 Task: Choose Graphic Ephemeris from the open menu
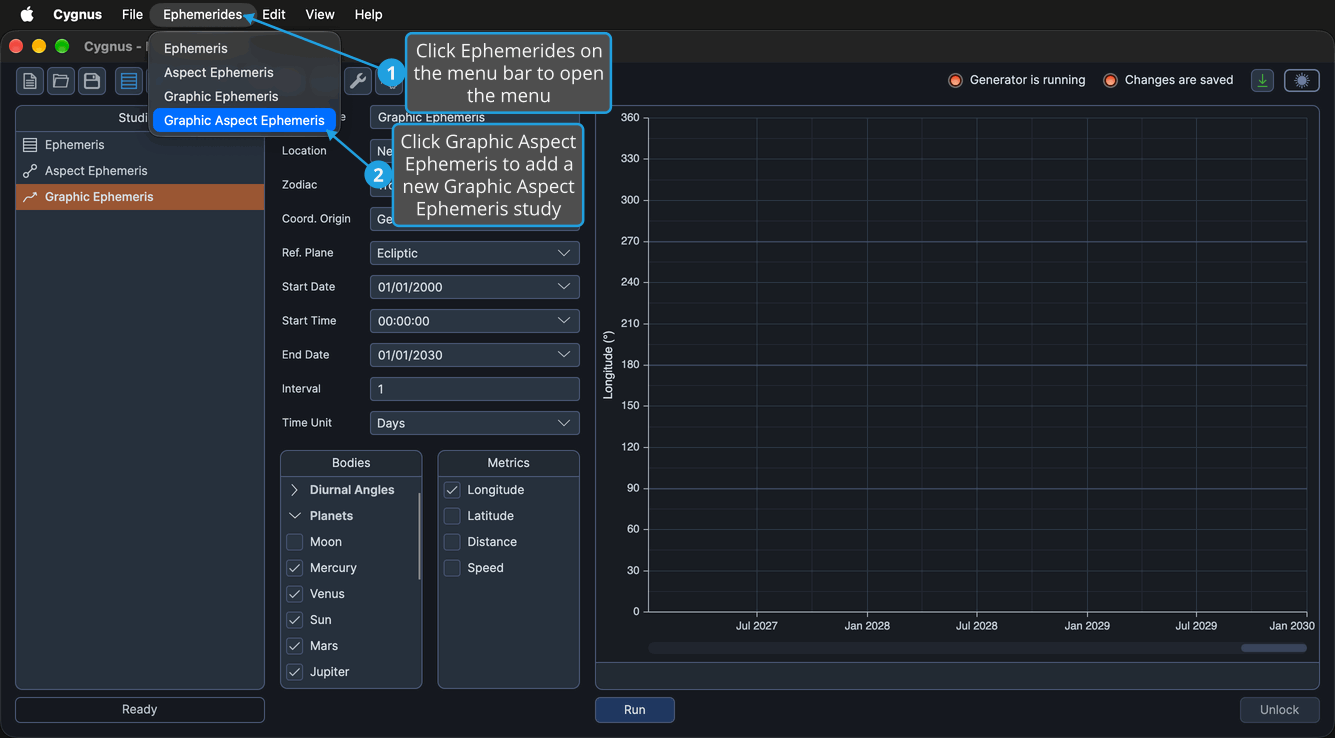[244, 96]
